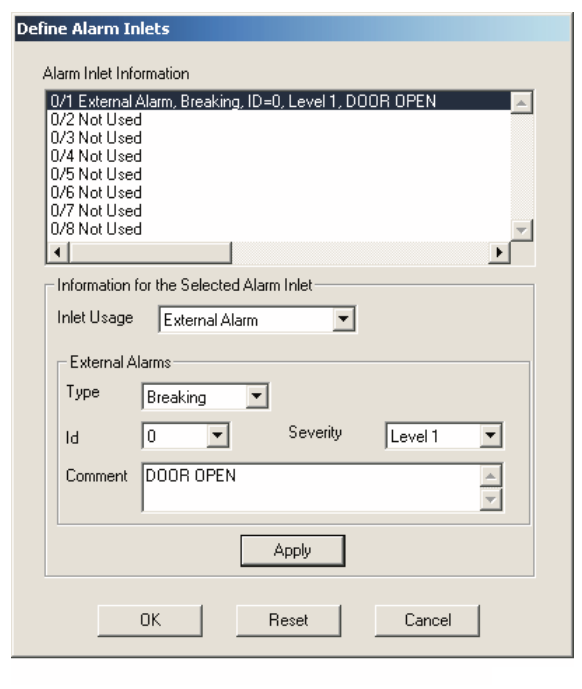
Task: Click the Comment field up arrow
Action: (491, 476)
